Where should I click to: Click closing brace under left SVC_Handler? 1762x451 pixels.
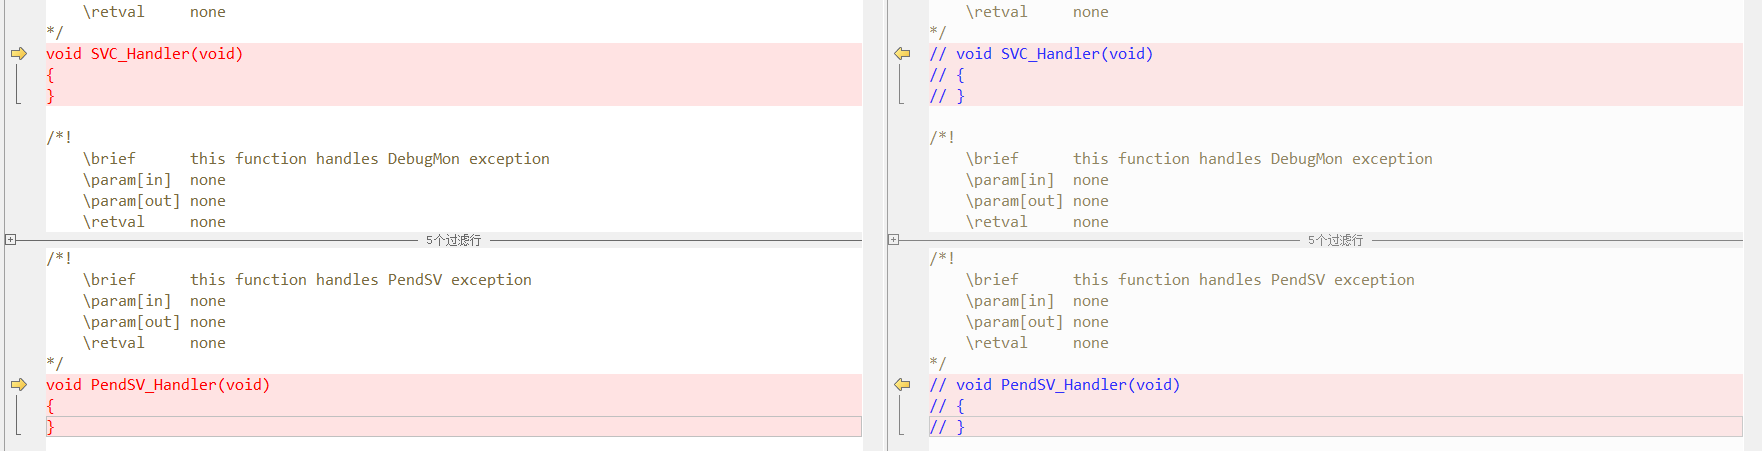[50, 96]
